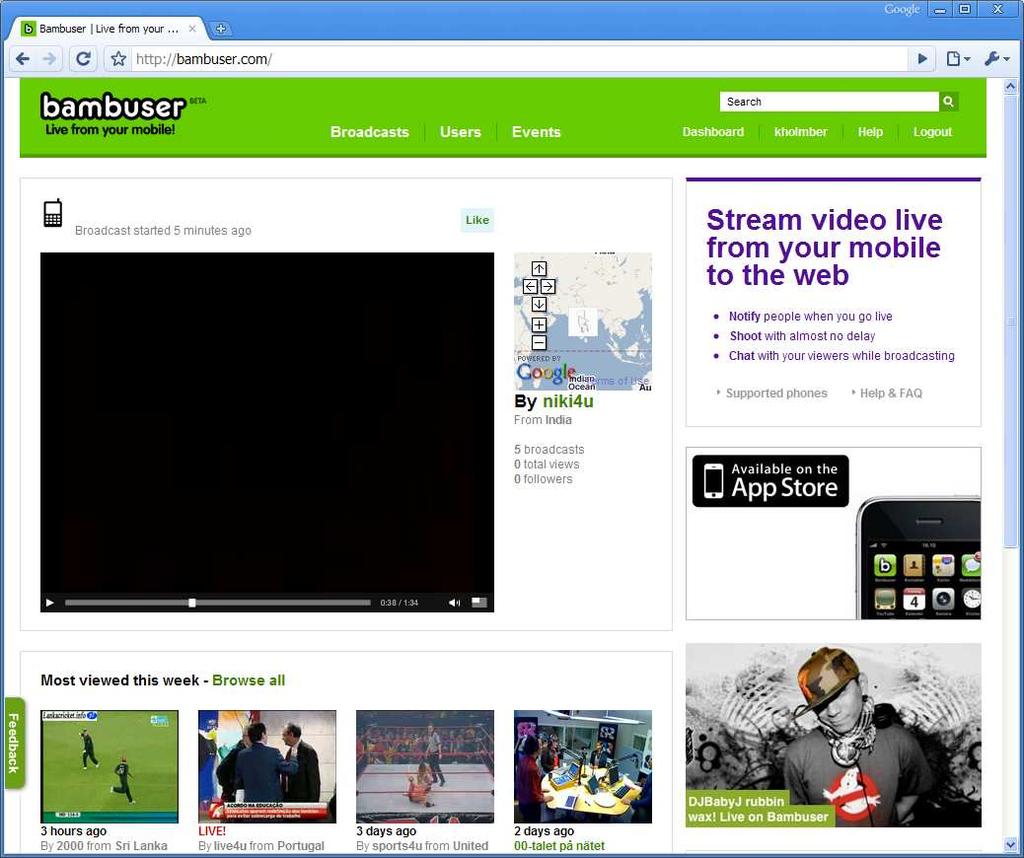This screenshot has width=1024, height=858.
Task: Zoom in on the map
Action: [539, 325]
